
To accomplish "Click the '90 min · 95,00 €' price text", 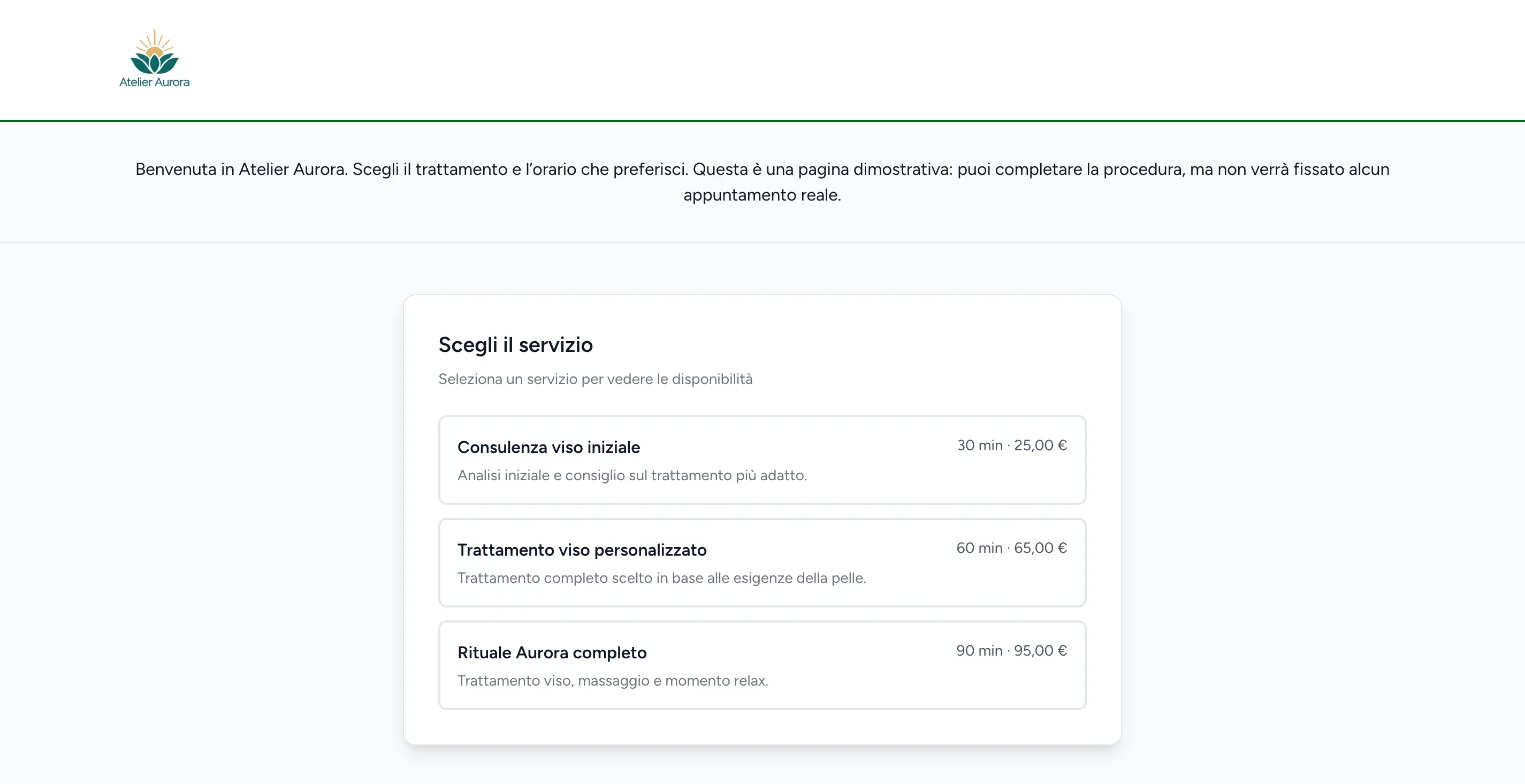I will [x=1012, y=651].
